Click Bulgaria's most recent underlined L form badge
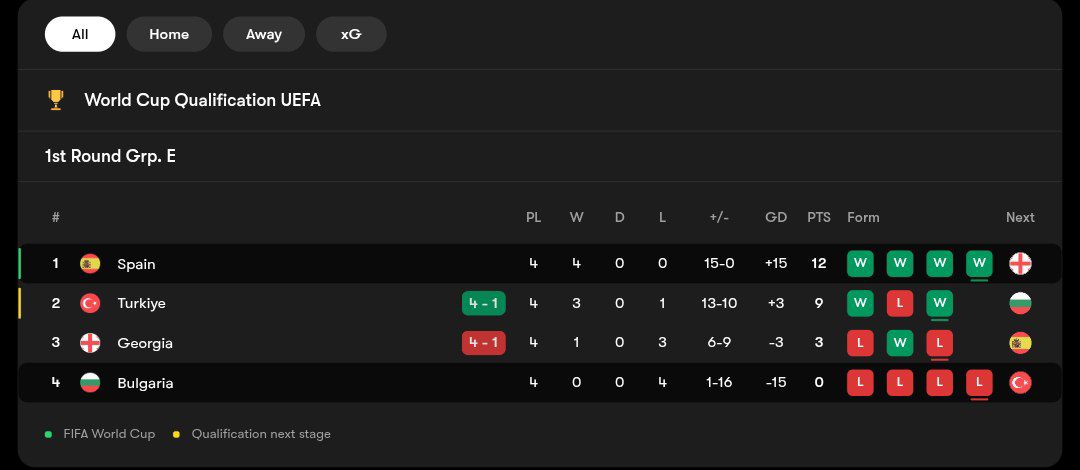 979,382
